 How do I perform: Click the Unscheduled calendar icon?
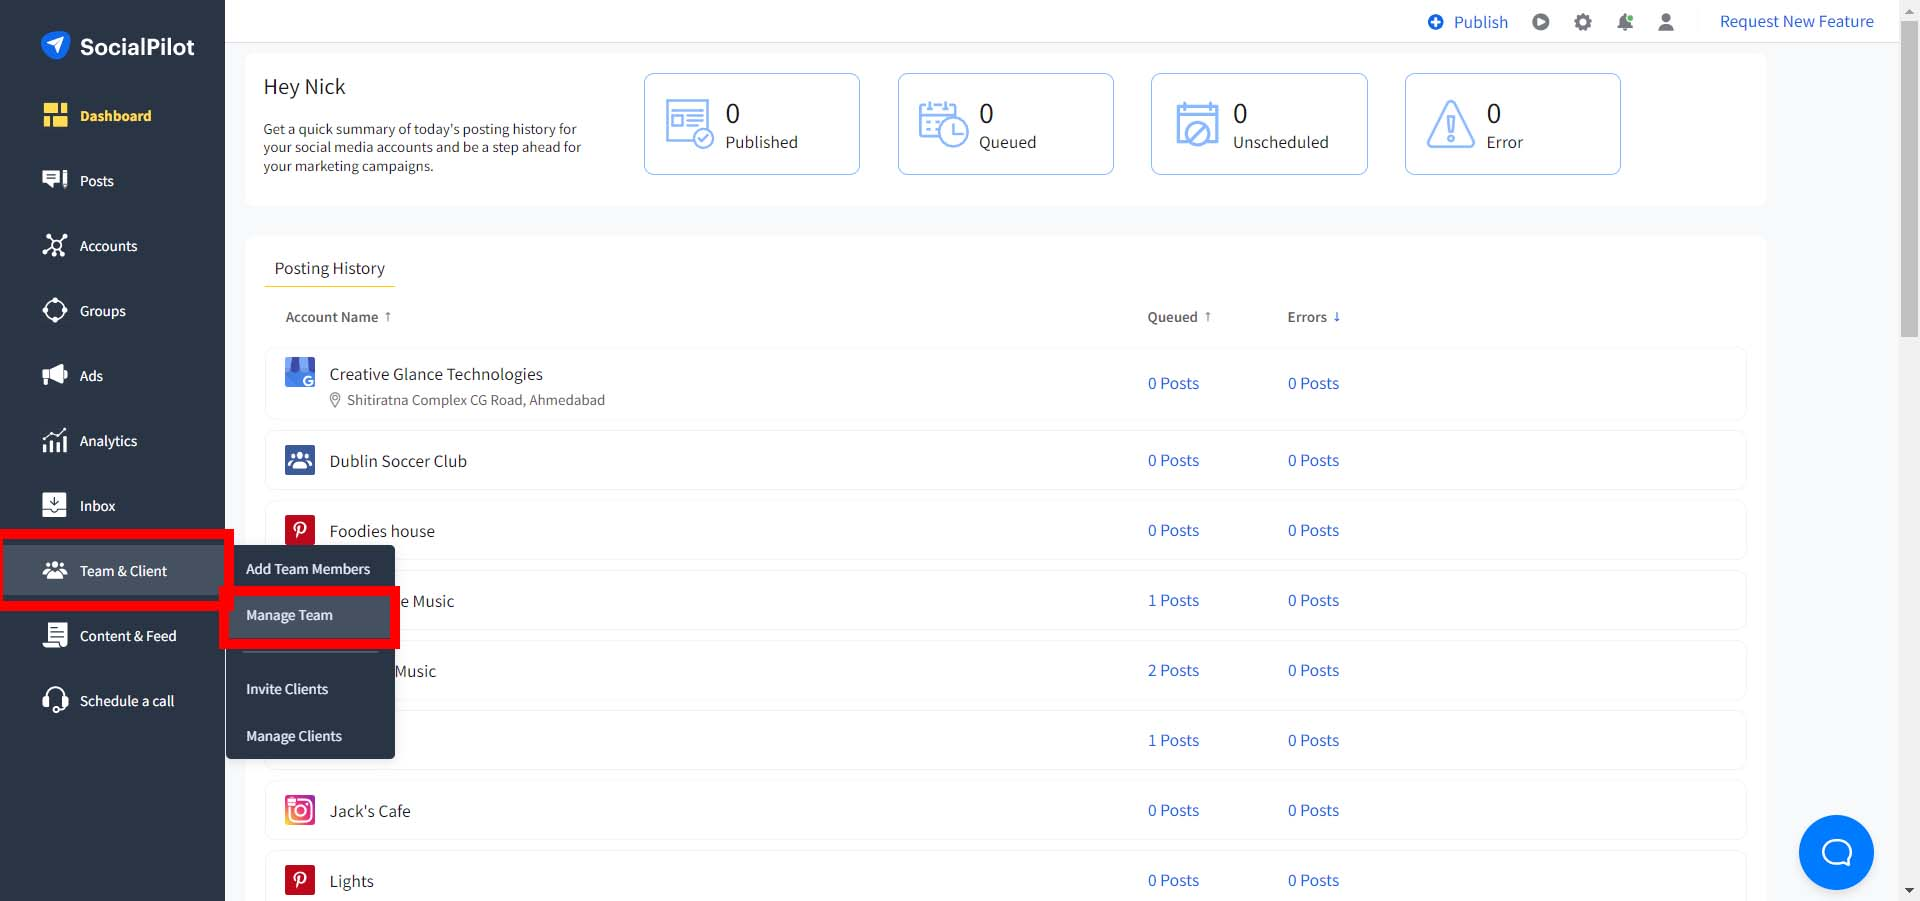pyautogui.click(x=1197, y=124)
